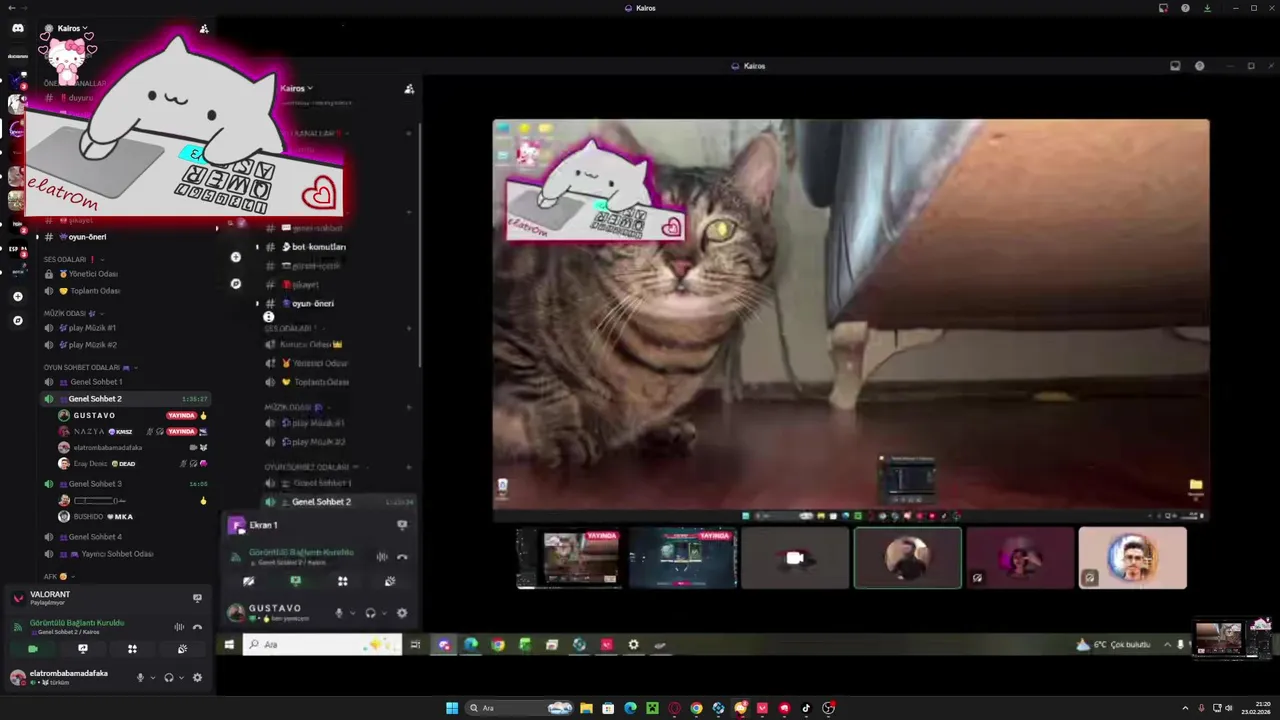Click the main cat stream video
1280x720 pixels.
coord(851,320)
